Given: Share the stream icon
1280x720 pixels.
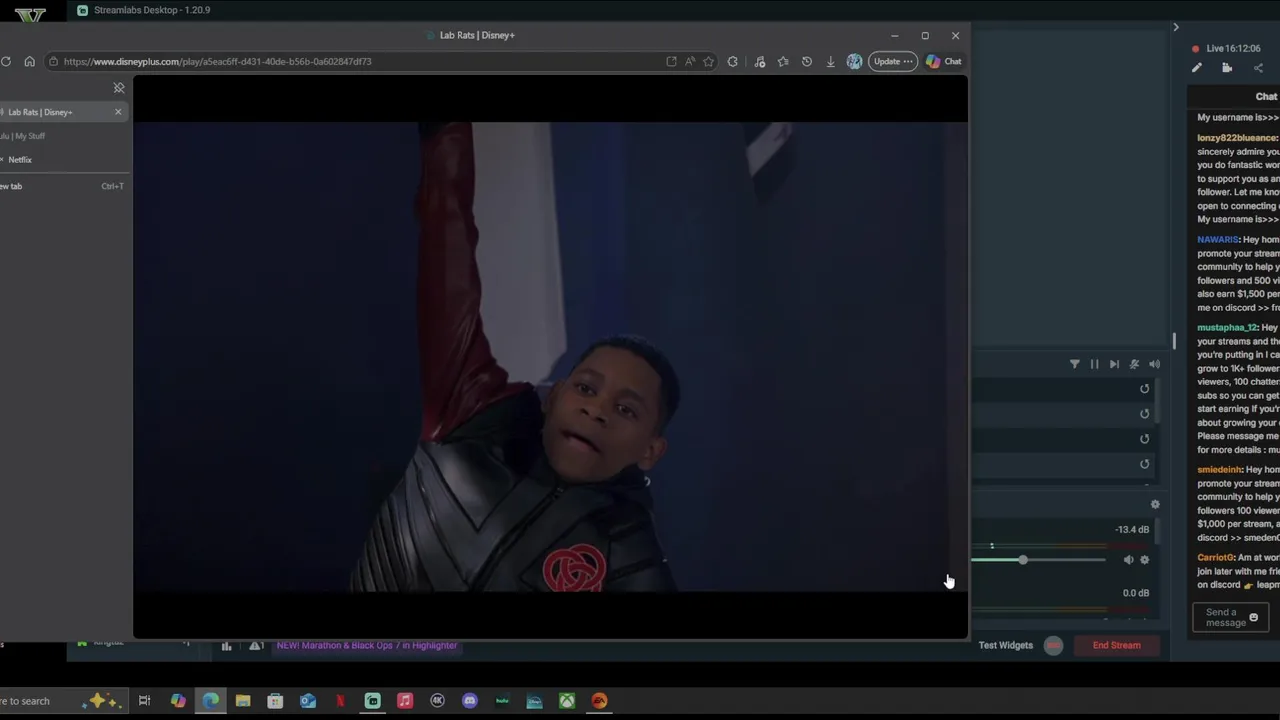Looking at the screenshot, I should point(1258,68).
